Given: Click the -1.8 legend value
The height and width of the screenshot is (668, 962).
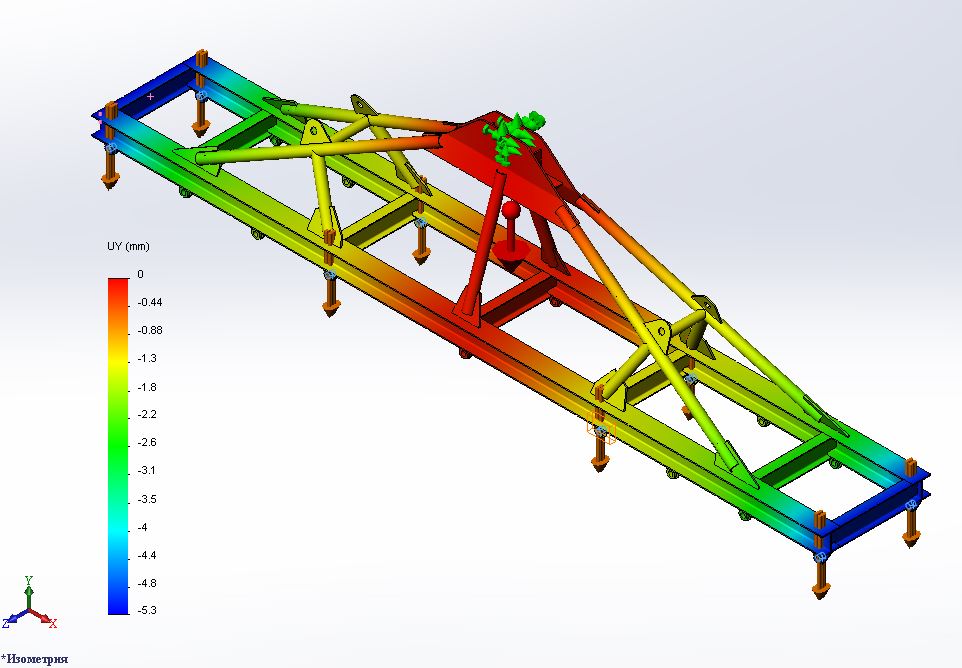Looking at the screenshot, I should (147, 386).
